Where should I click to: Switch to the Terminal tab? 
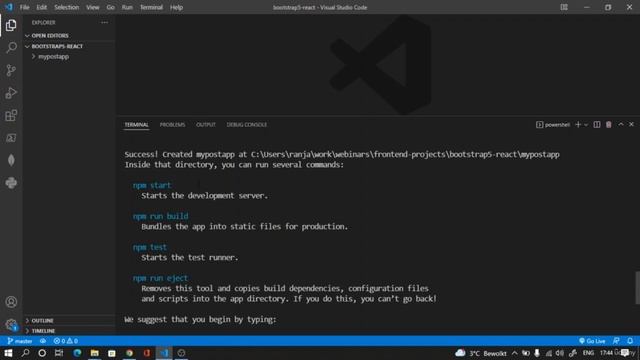[x=137, y=124]
